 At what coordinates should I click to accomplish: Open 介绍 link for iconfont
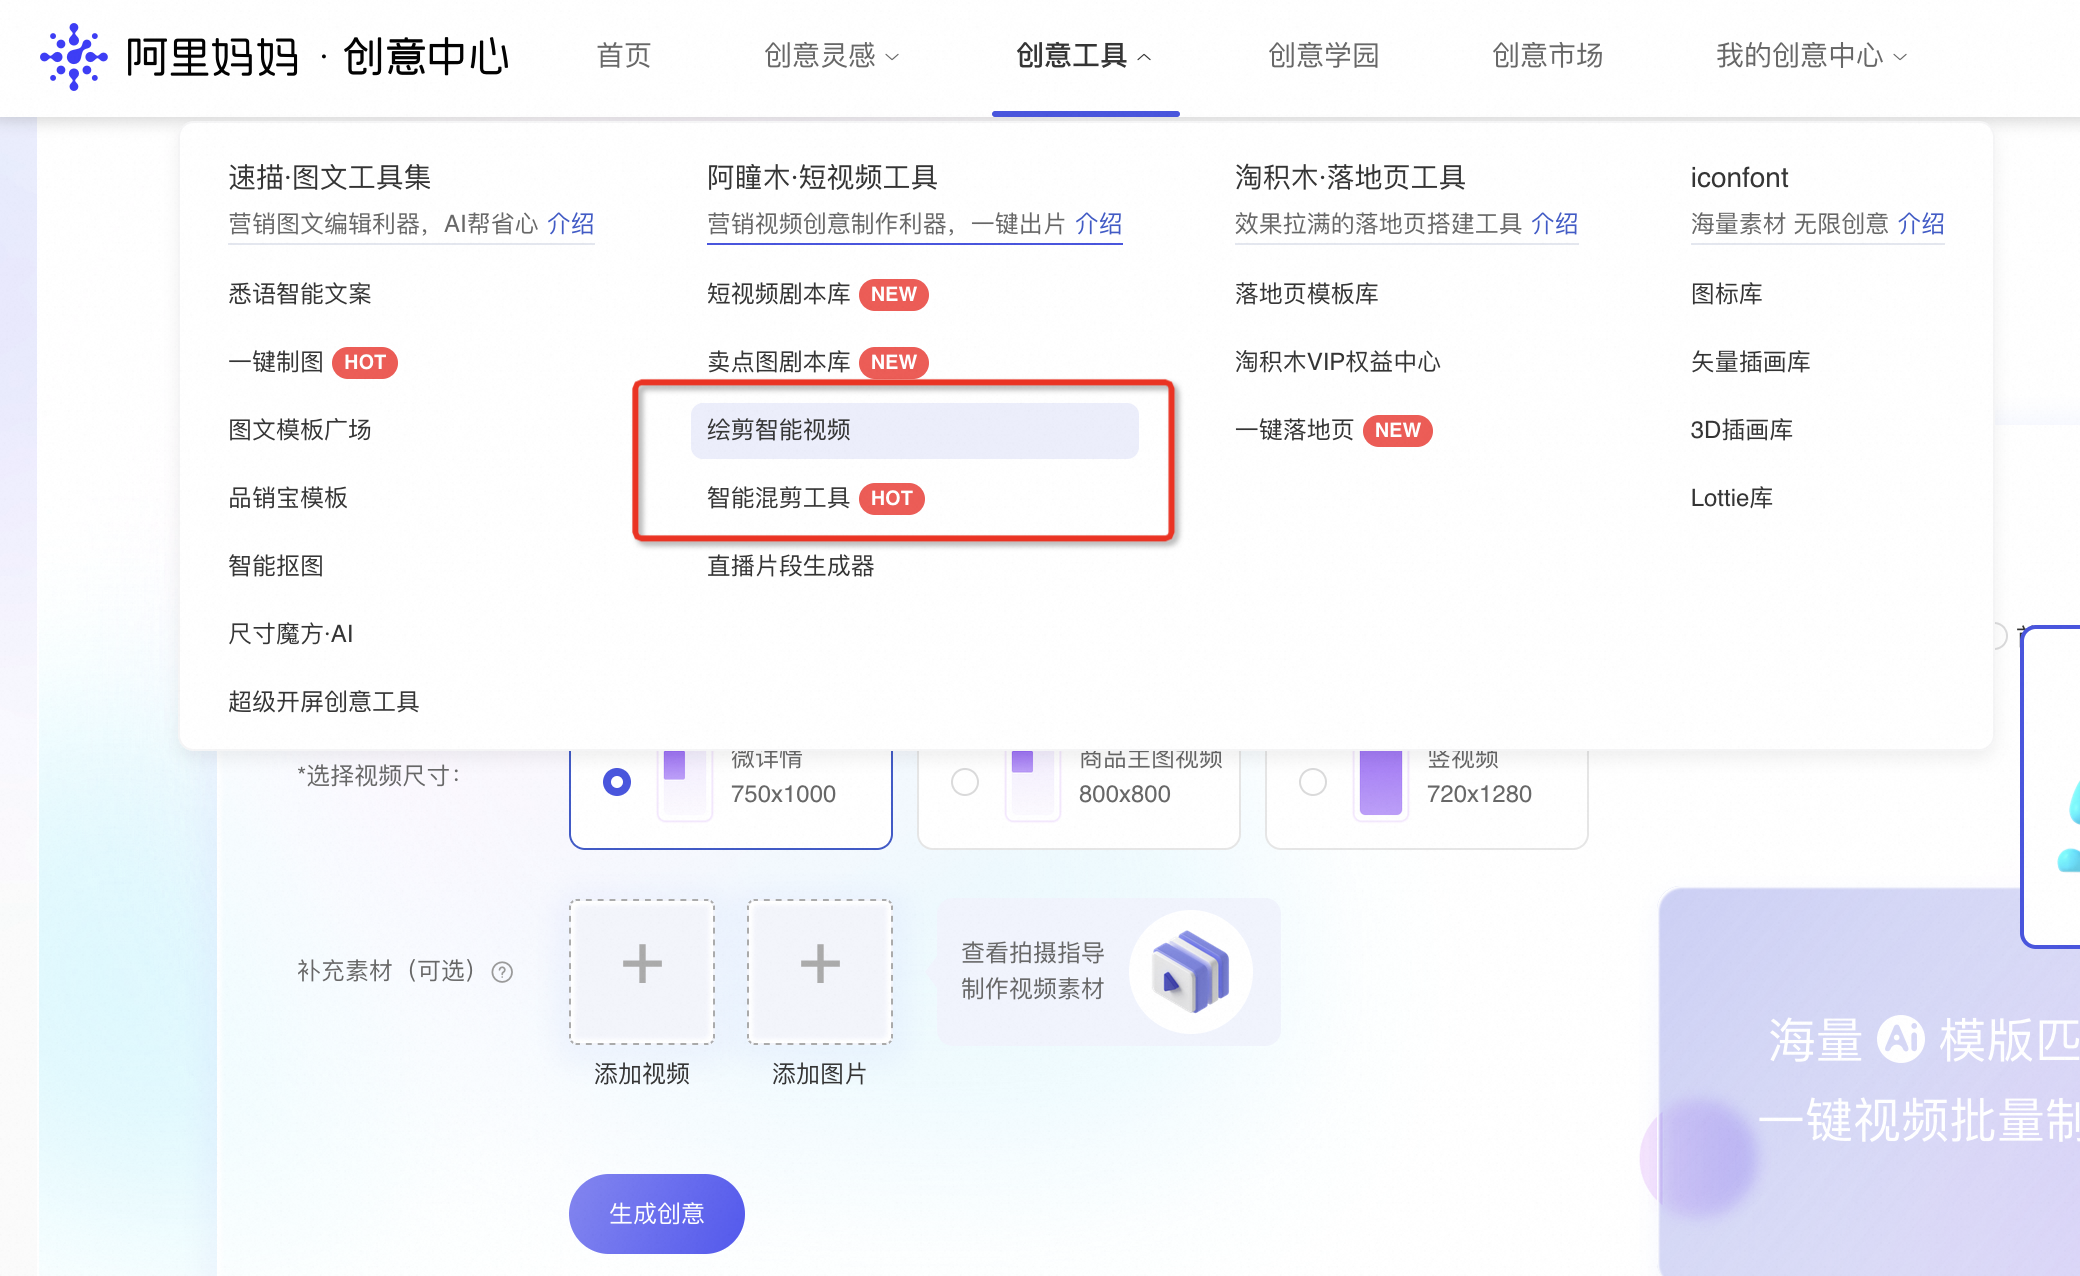tap(1921, 223)
